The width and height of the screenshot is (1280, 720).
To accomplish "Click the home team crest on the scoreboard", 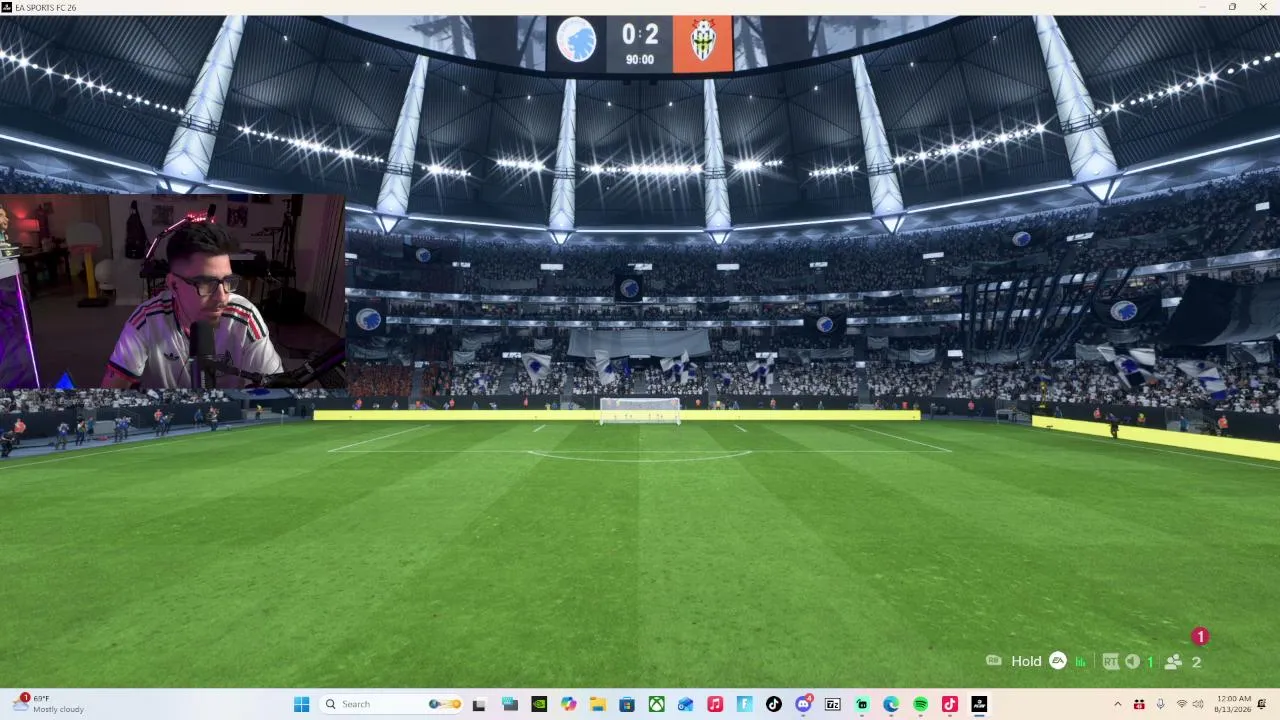I will [576, 41].
